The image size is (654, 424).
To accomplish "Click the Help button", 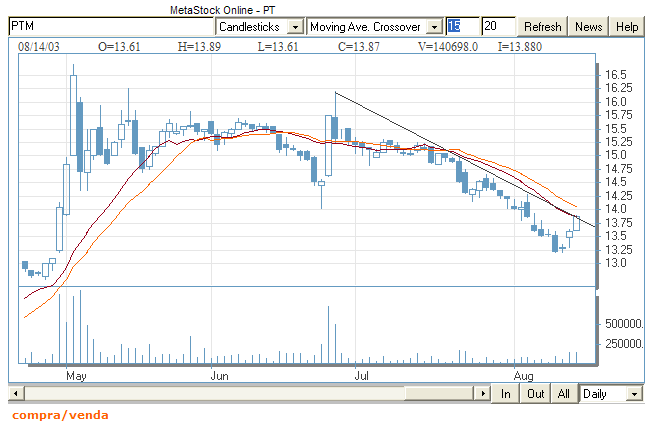I will point(627,27).
